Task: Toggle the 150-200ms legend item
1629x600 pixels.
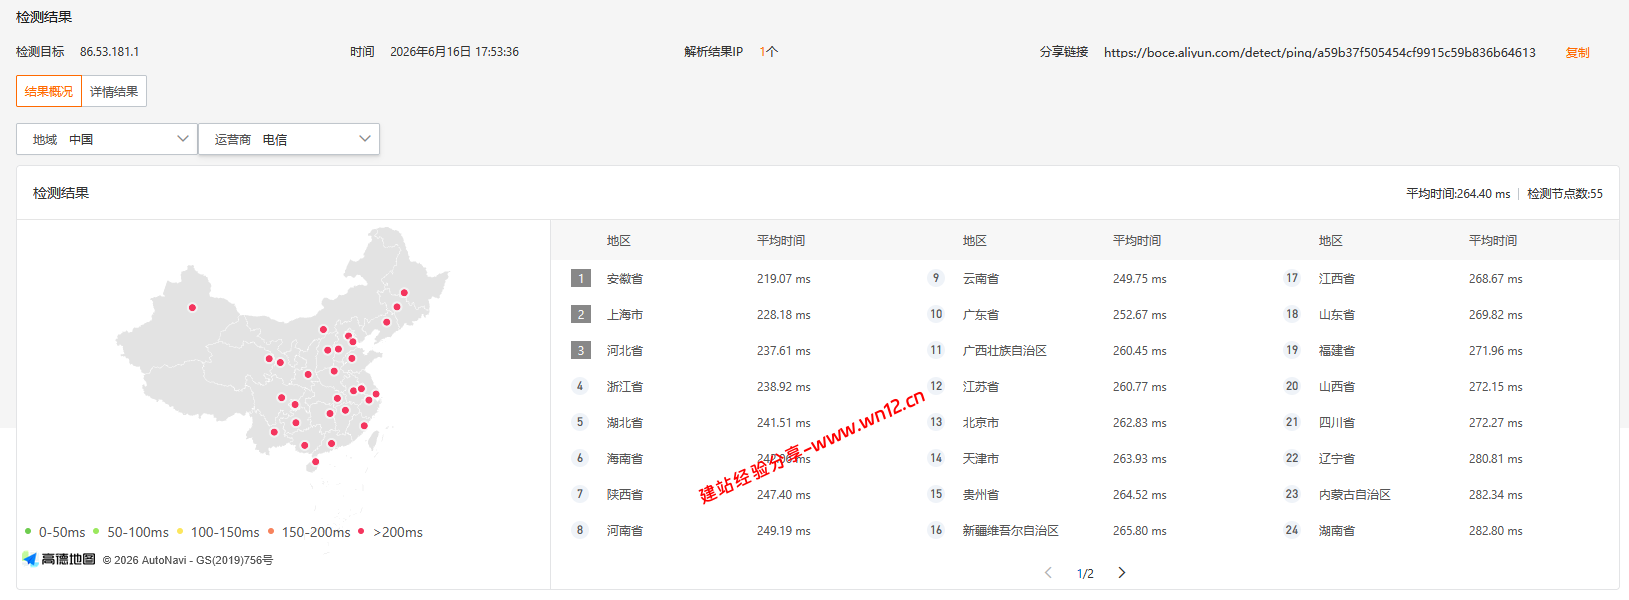Action: pos(309,532)
